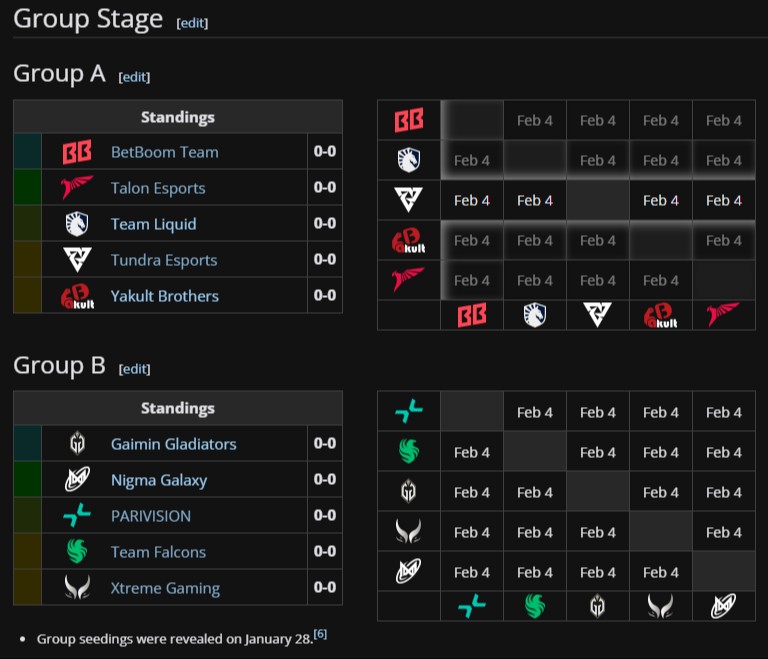Open the Xtreme Gaming team link

click(x=165, y=588)
